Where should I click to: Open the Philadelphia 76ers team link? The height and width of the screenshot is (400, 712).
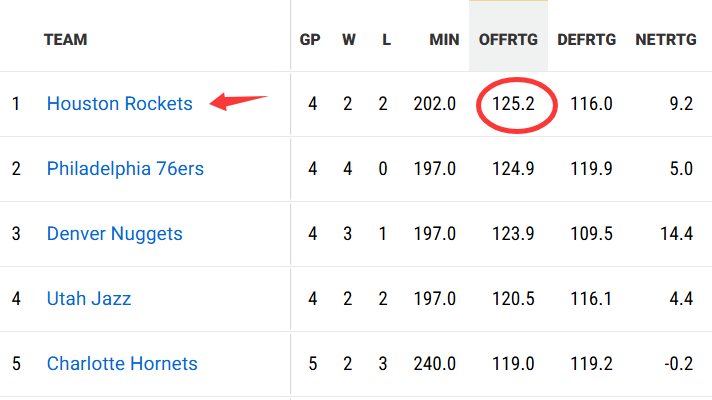(x=125, y=169)
